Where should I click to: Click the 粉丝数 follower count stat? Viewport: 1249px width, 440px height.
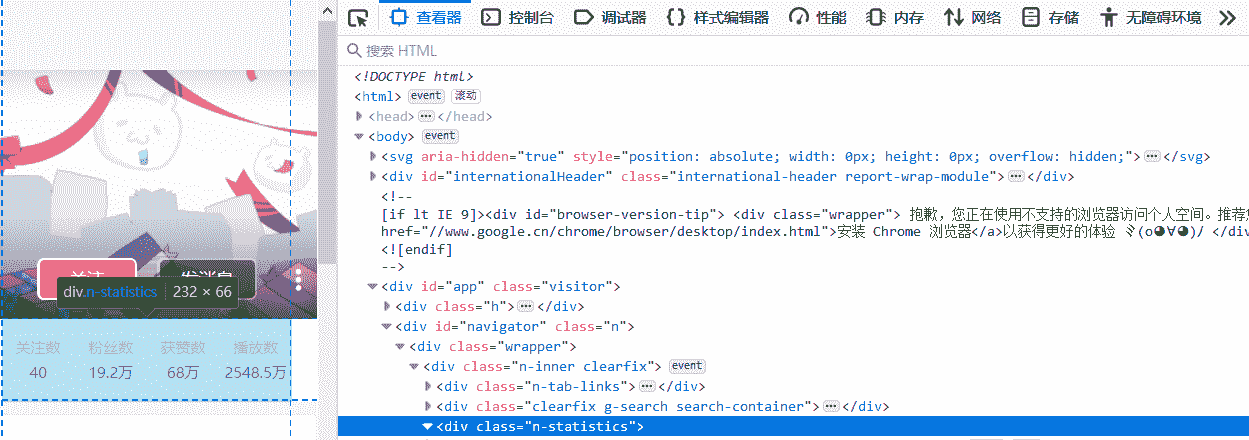pyautogui.click(x=111, y=360)
